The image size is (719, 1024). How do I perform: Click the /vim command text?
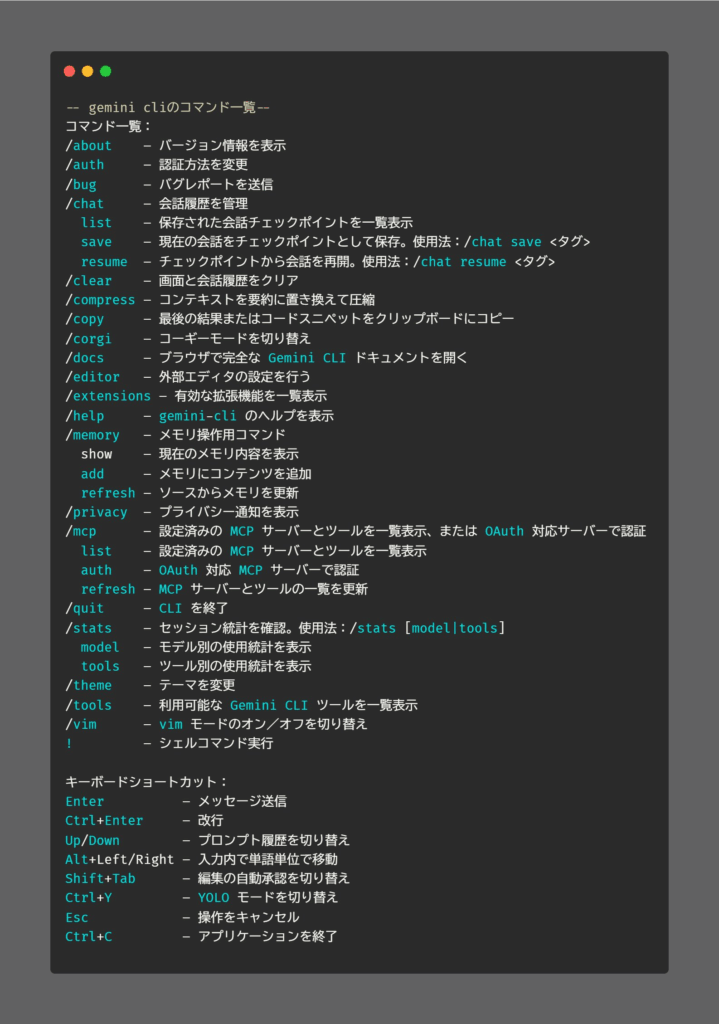(80, 724)
